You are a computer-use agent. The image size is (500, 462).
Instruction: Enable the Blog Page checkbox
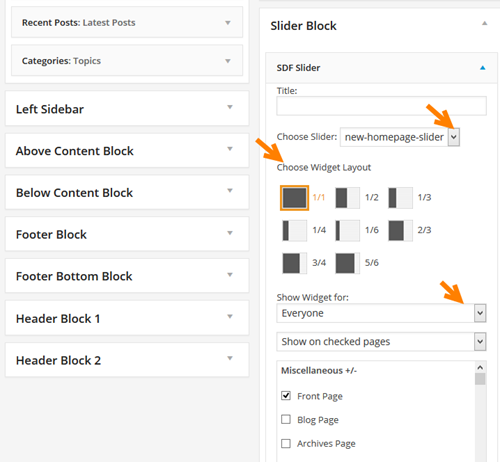286,419
